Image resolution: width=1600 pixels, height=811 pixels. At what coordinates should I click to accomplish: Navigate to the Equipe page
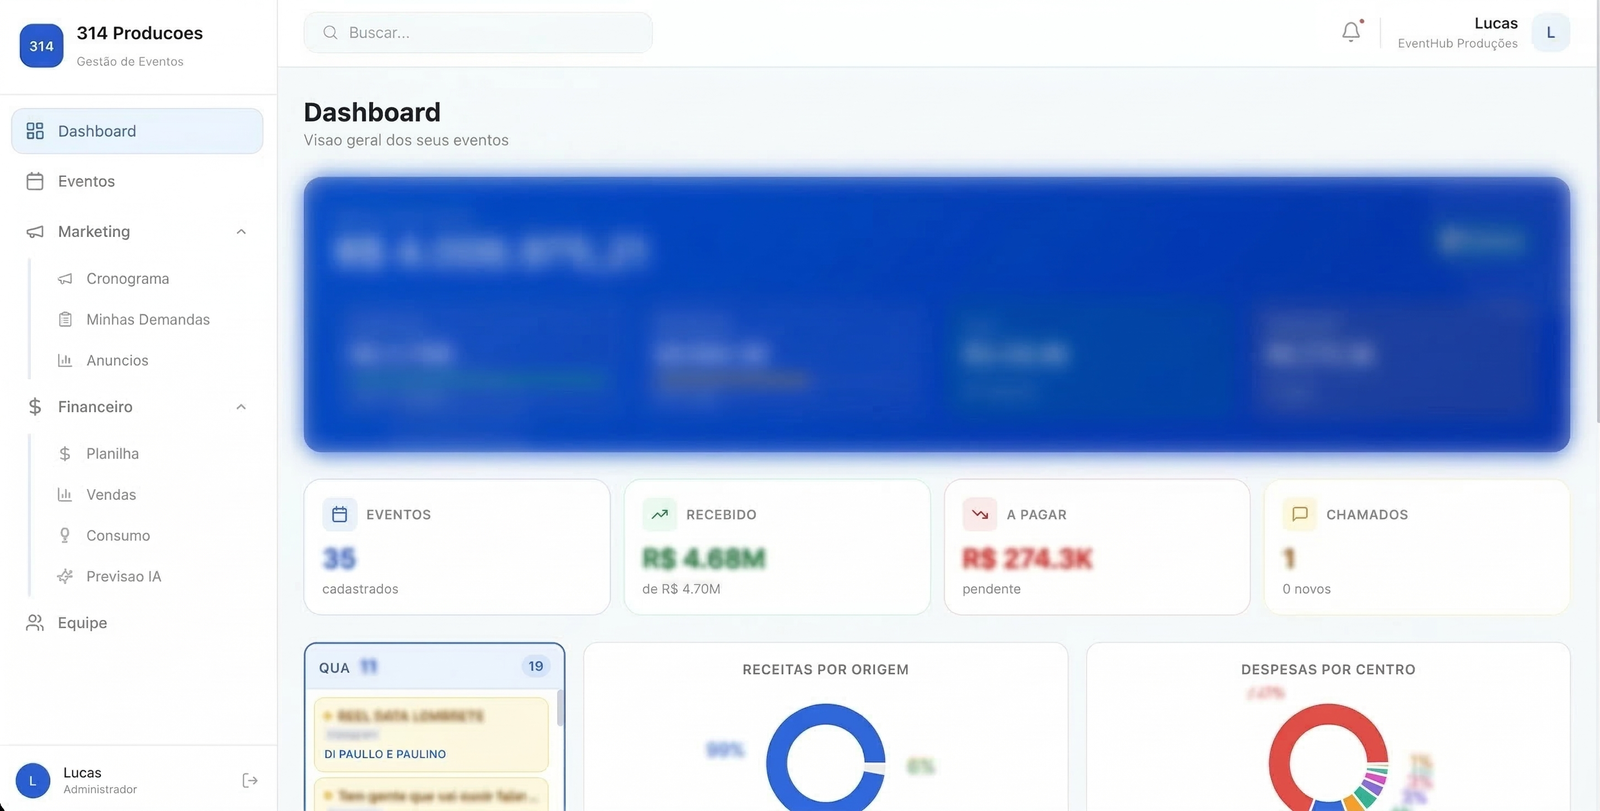(x=82, y=623)
